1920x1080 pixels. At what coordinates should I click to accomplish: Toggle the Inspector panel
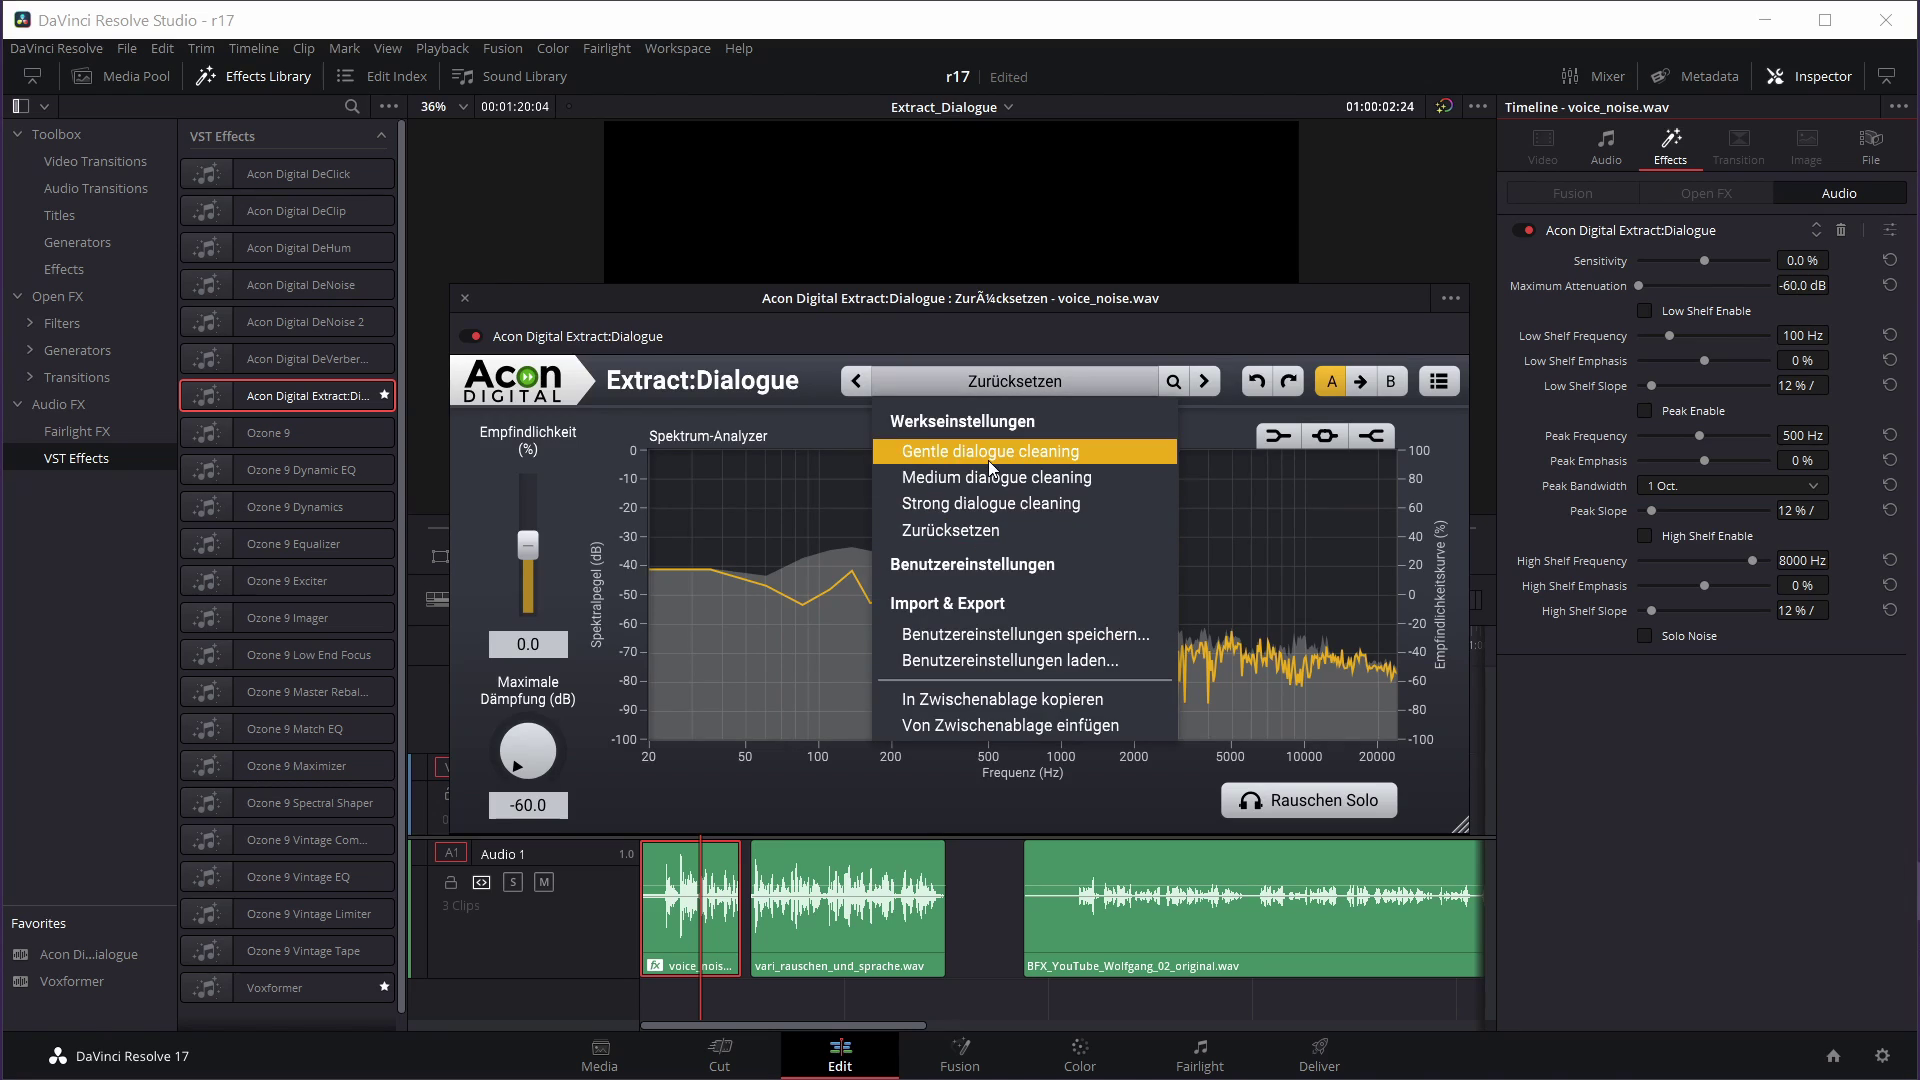(x=1809, y=76)
